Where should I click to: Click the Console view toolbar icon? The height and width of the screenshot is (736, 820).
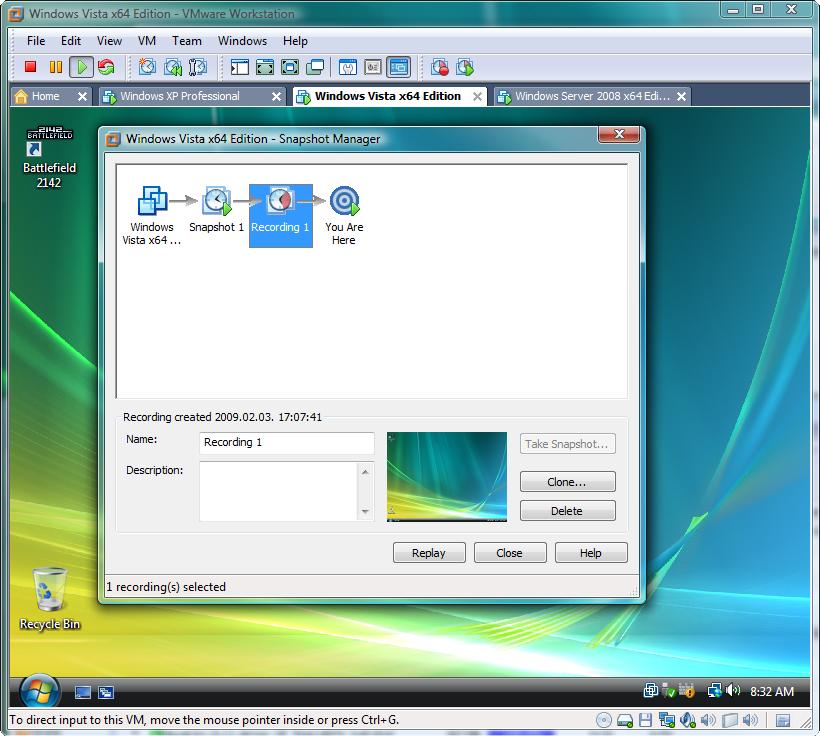tap(399, 67)
